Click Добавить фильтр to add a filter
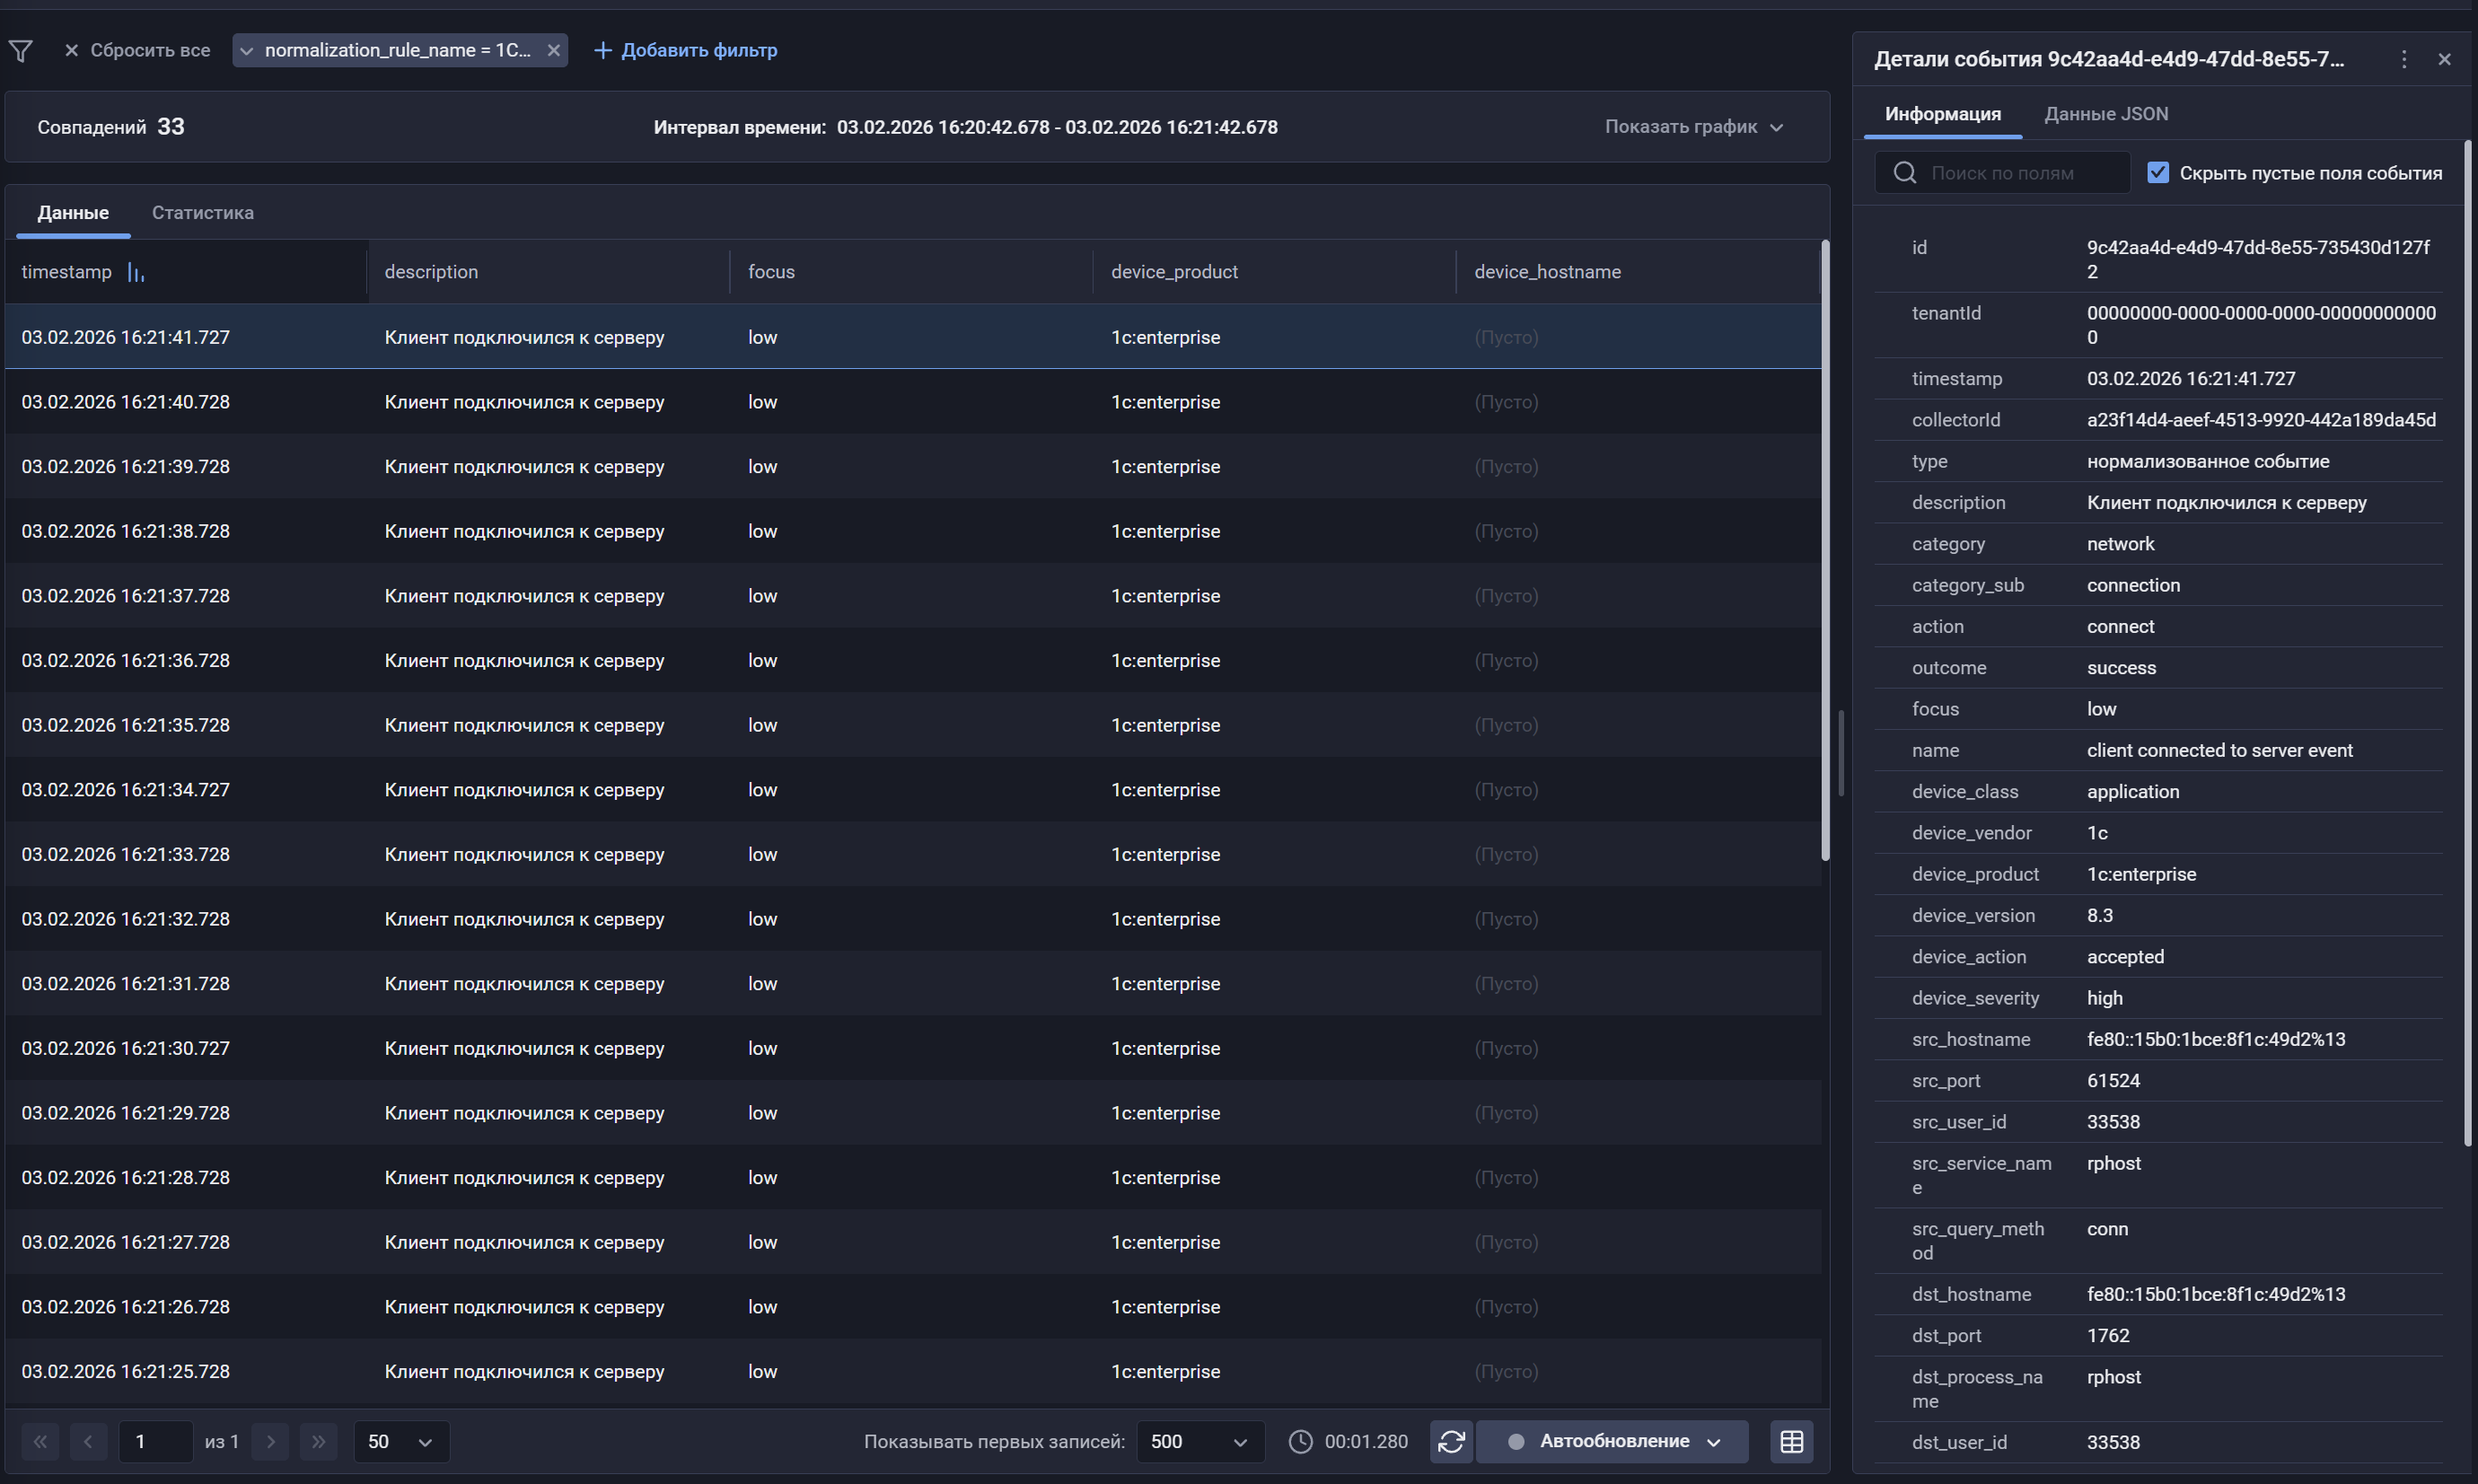Viewport: 2478px width, 1484px height. click(x=686, y=50)
